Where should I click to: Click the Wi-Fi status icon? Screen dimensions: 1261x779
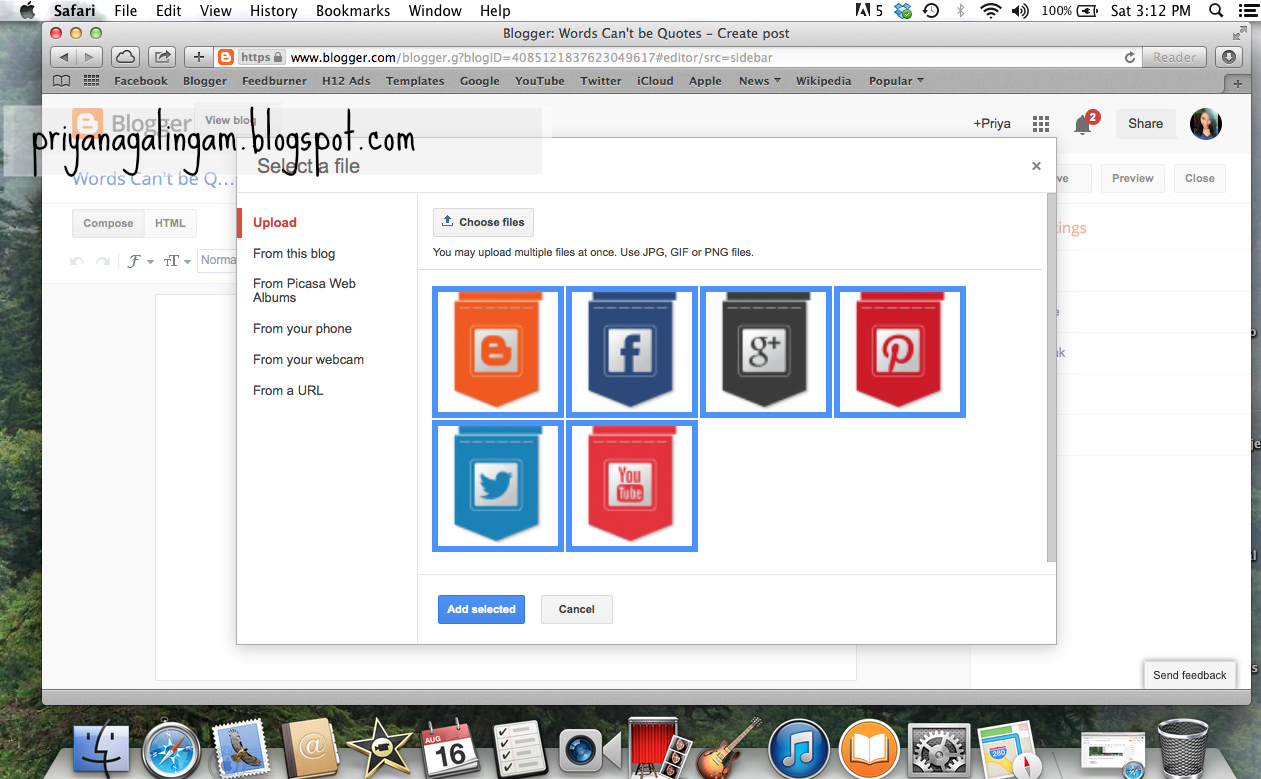tap(990, 10)
